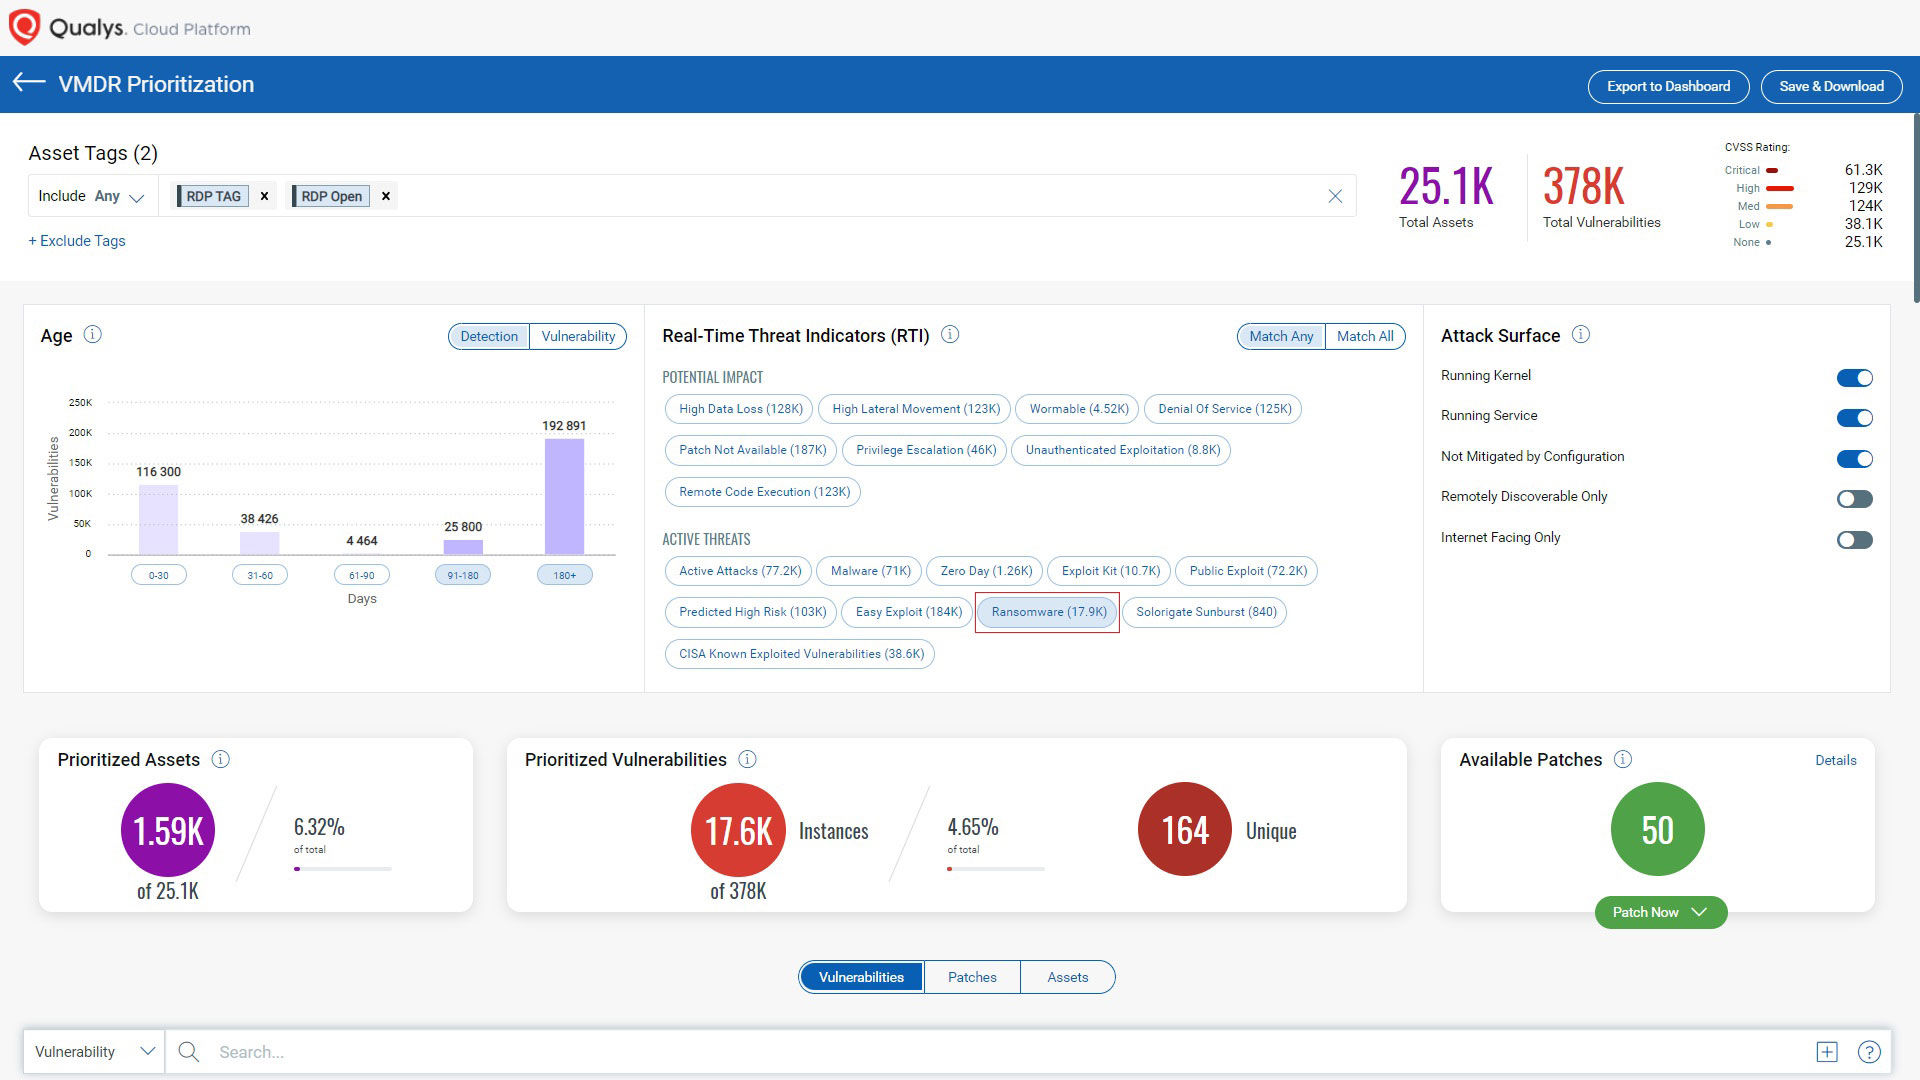The image size is (1920, 1080).
Task: Clear all asset tags with X icon
Action: (x=1335, y=196)
